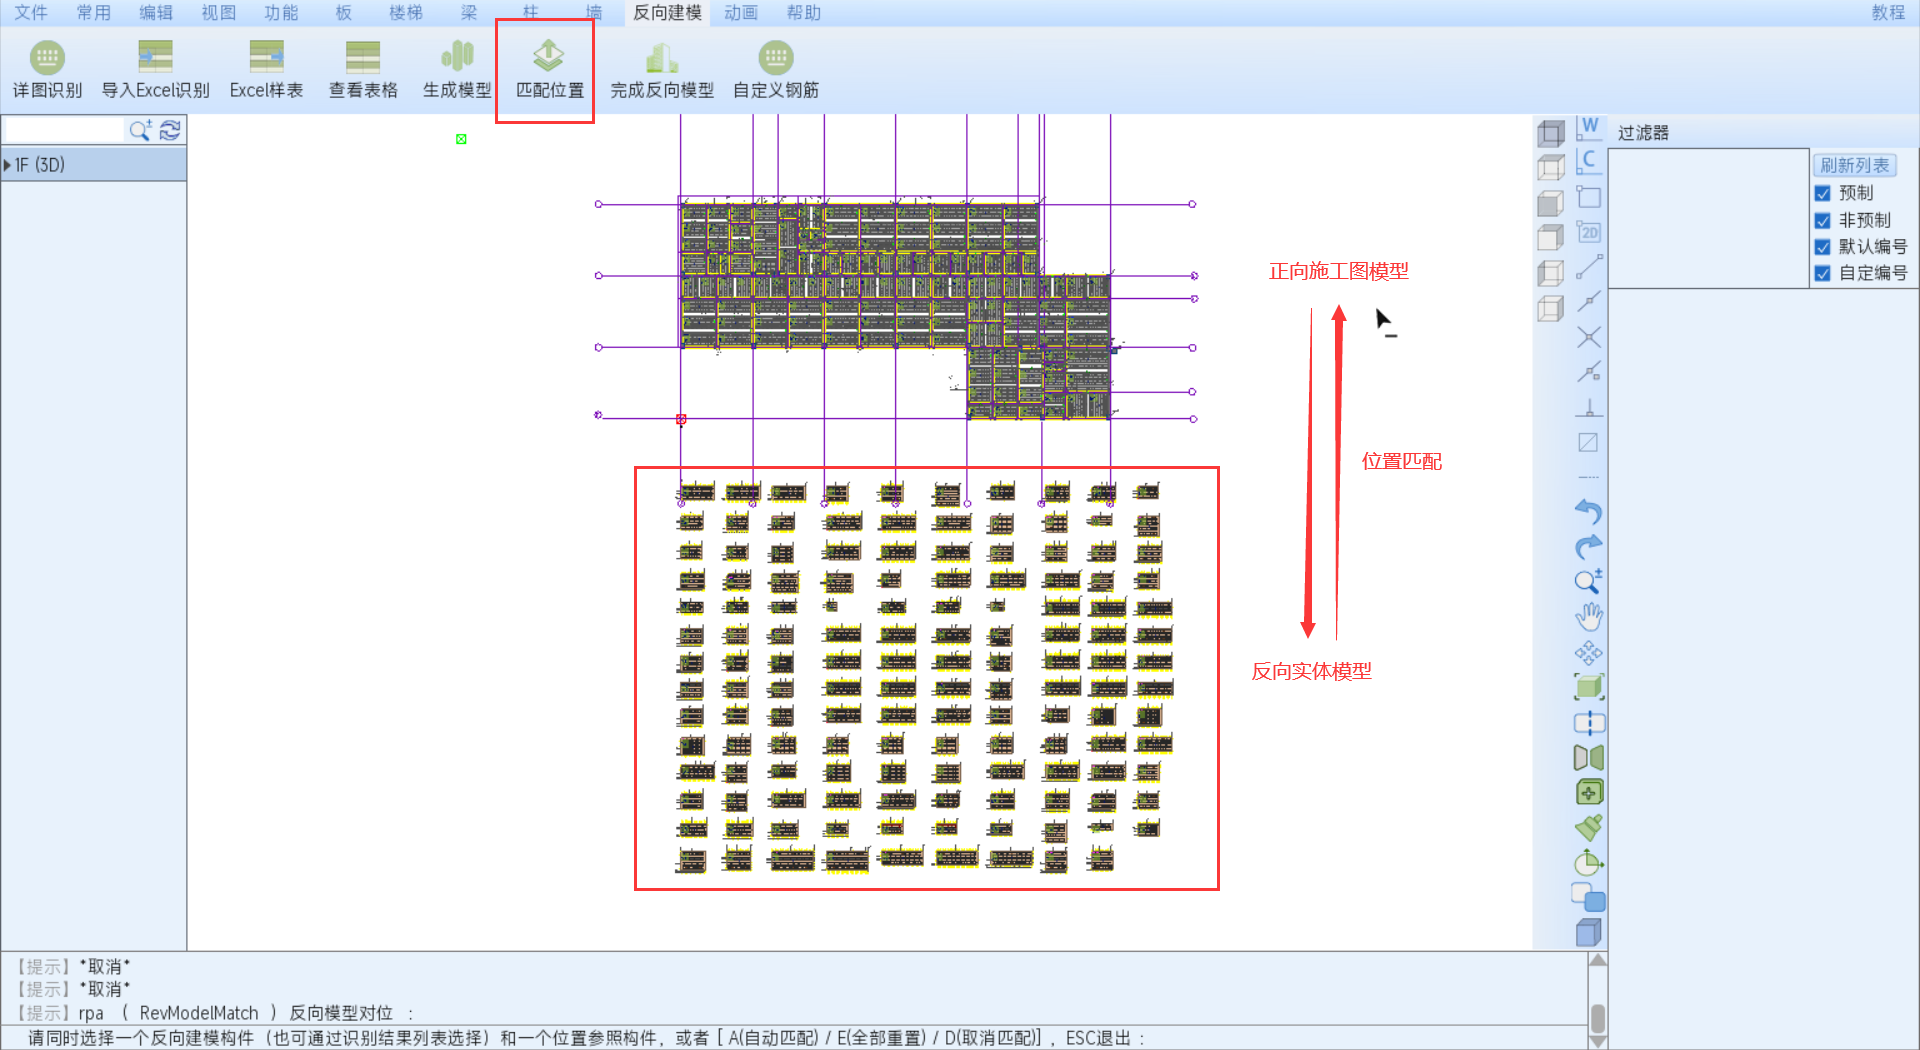Click the 匹配位置 (match position) tool
The width and height of the screenshot is (1920, 1050).
tap(548, 69)
